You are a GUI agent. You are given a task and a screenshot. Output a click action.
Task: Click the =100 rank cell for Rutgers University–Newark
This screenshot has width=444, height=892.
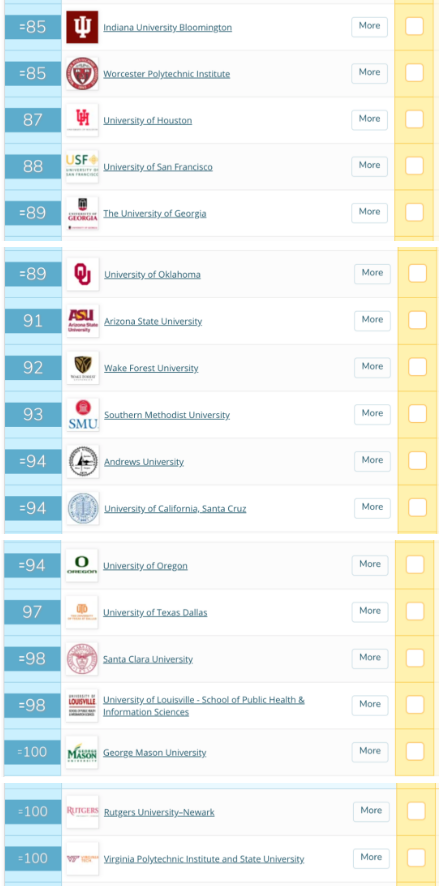point(32,812)
